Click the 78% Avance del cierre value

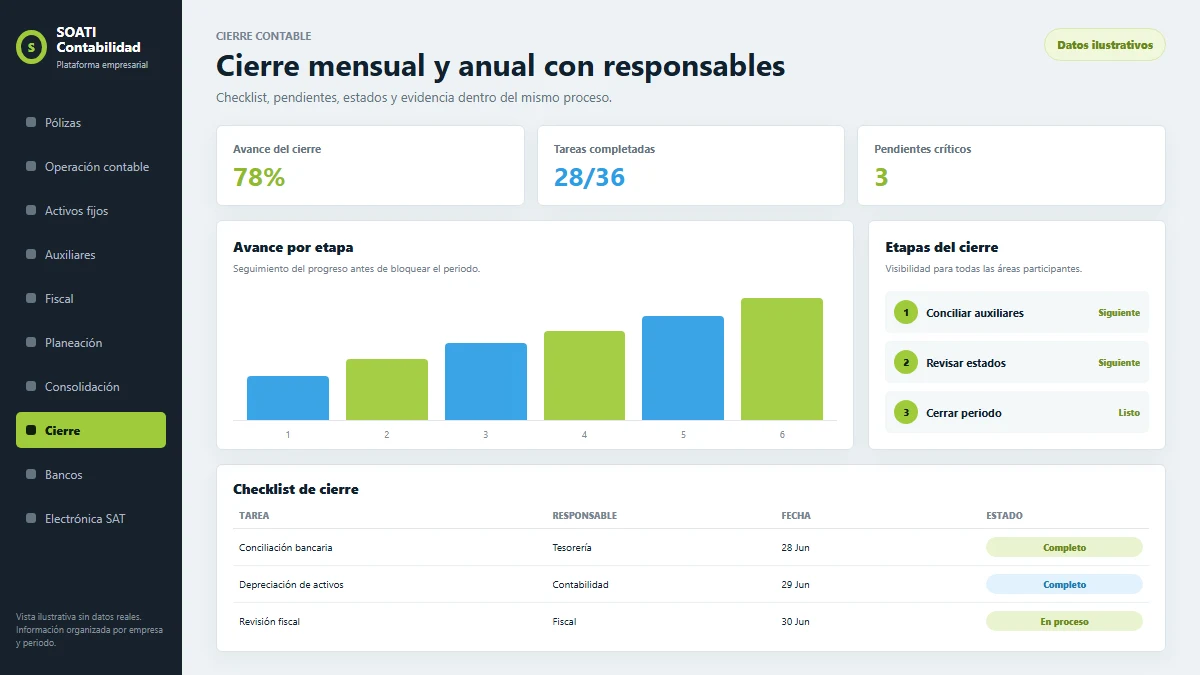tap(259, 178)
